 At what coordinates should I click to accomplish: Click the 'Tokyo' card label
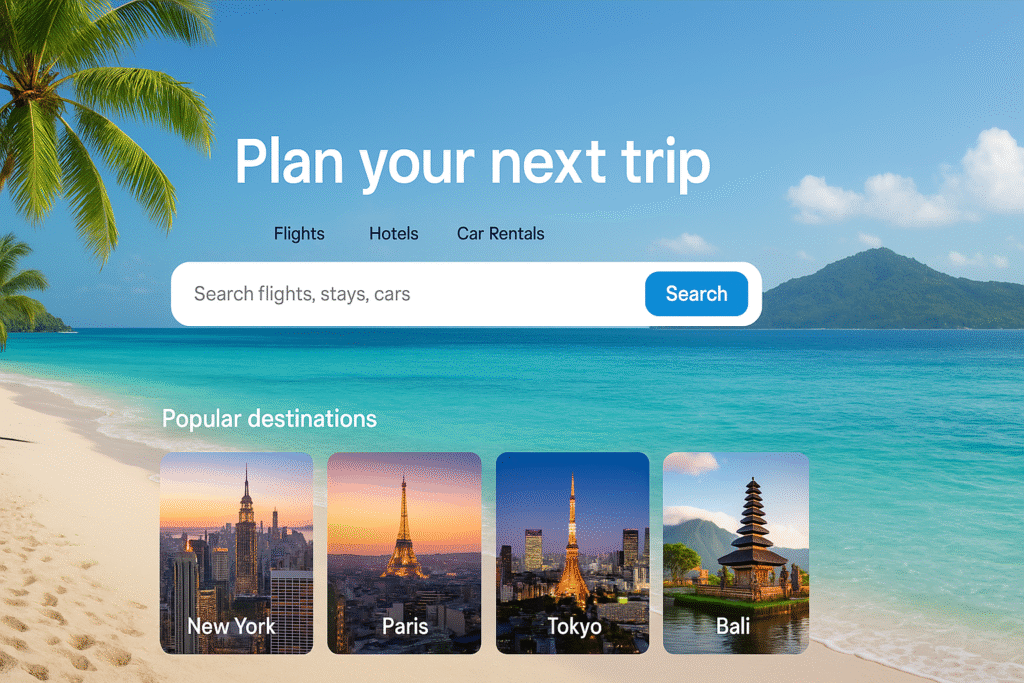click(x=574, y=626)
